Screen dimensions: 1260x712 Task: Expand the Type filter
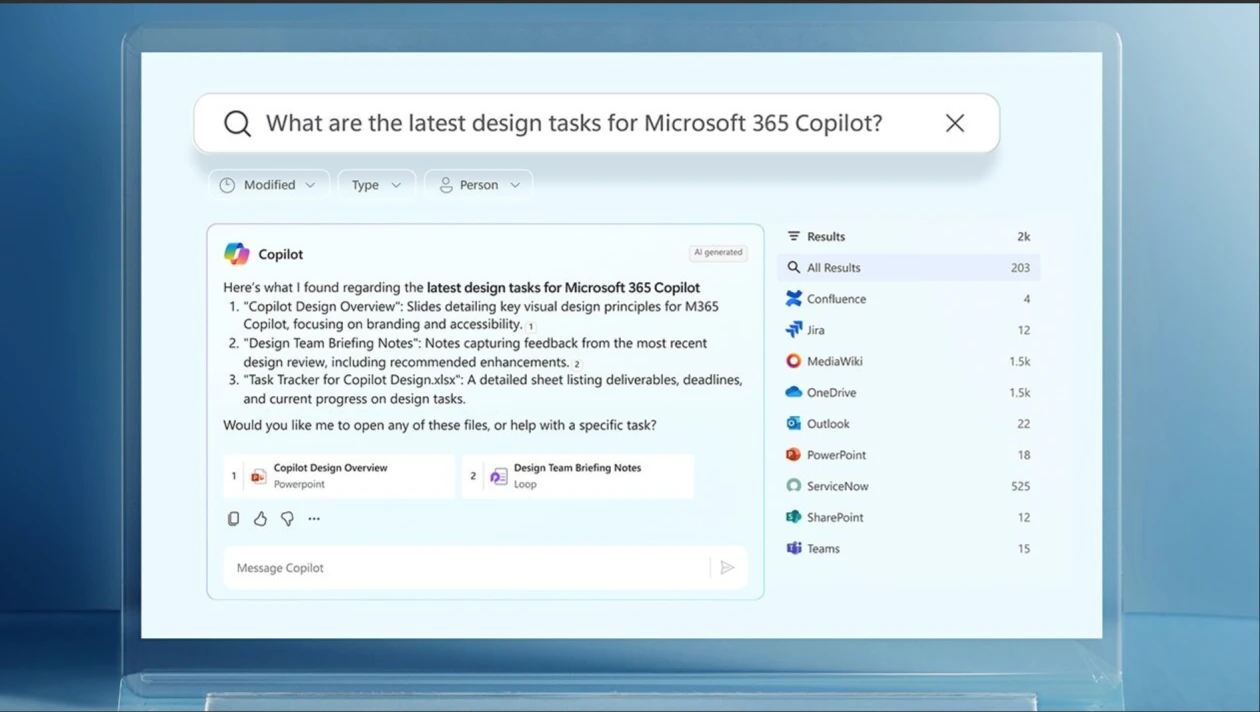click(377, 184)
